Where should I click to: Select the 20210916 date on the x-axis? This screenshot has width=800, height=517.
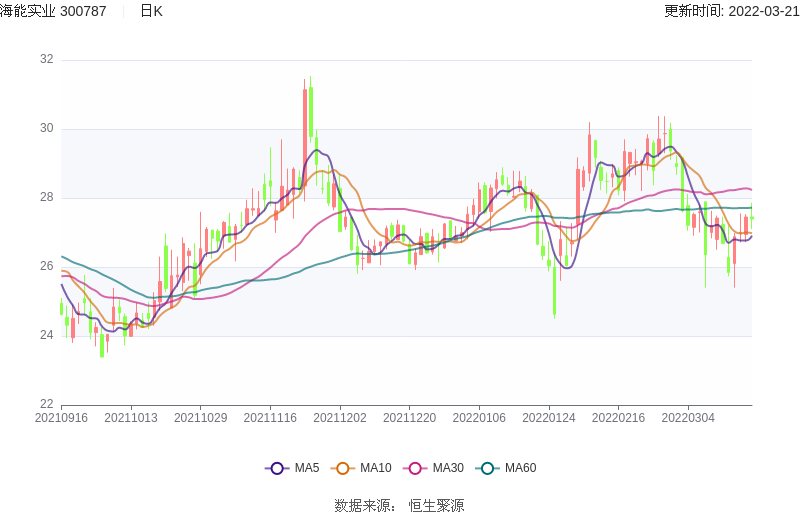point(61,418)
